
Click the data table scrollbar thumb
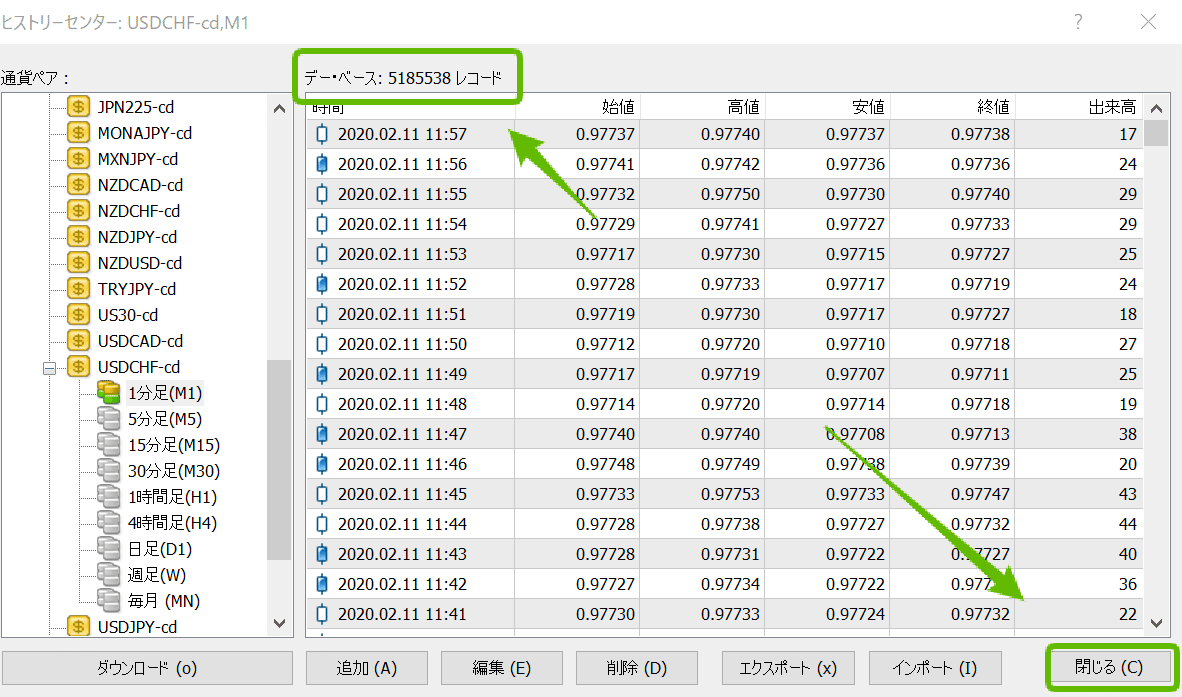[1156, 133]
